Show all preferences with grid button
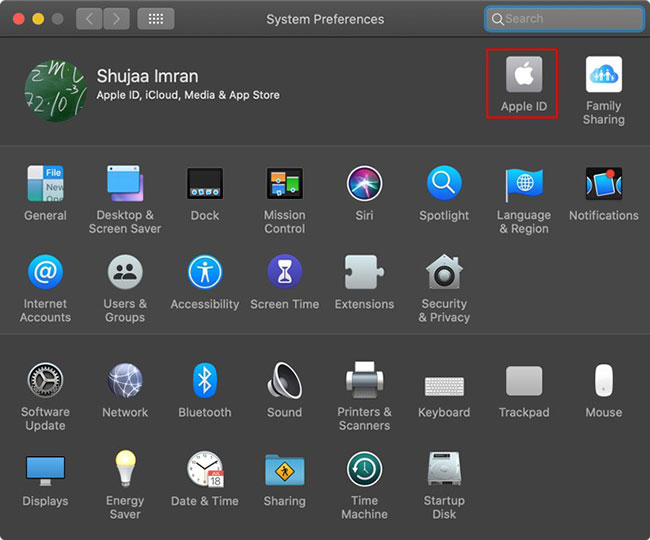This screenshot has height=540, width=650. (x=155, y=19)
